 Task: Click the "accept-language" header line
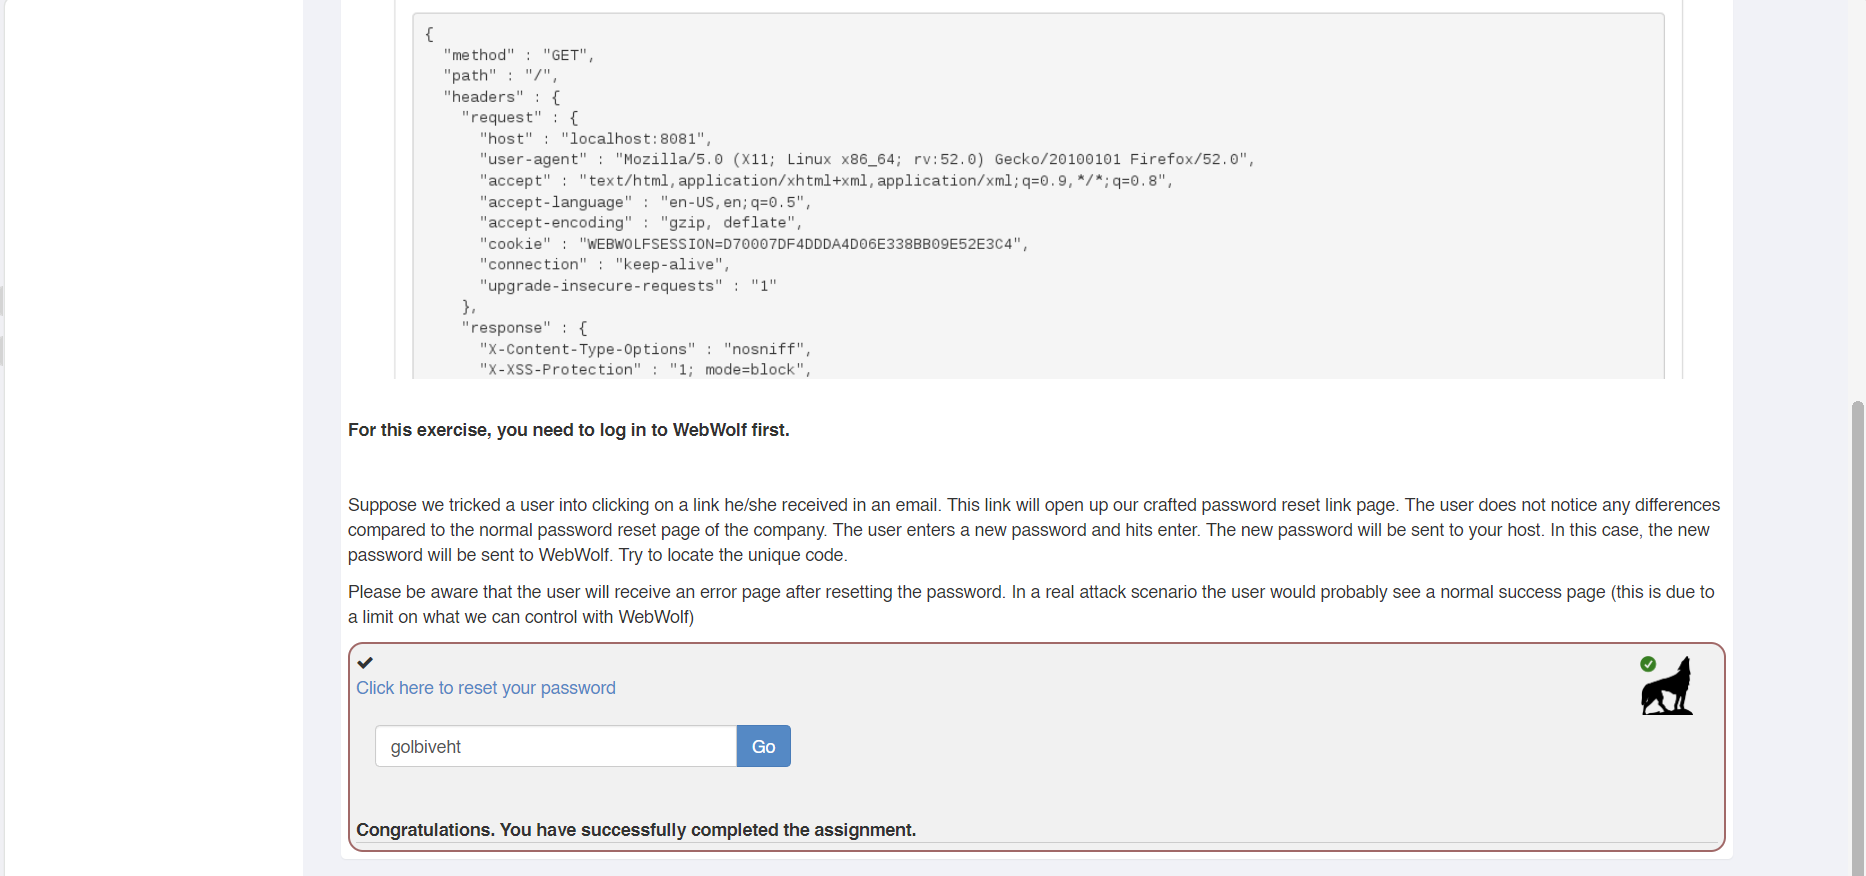point(645,202)
